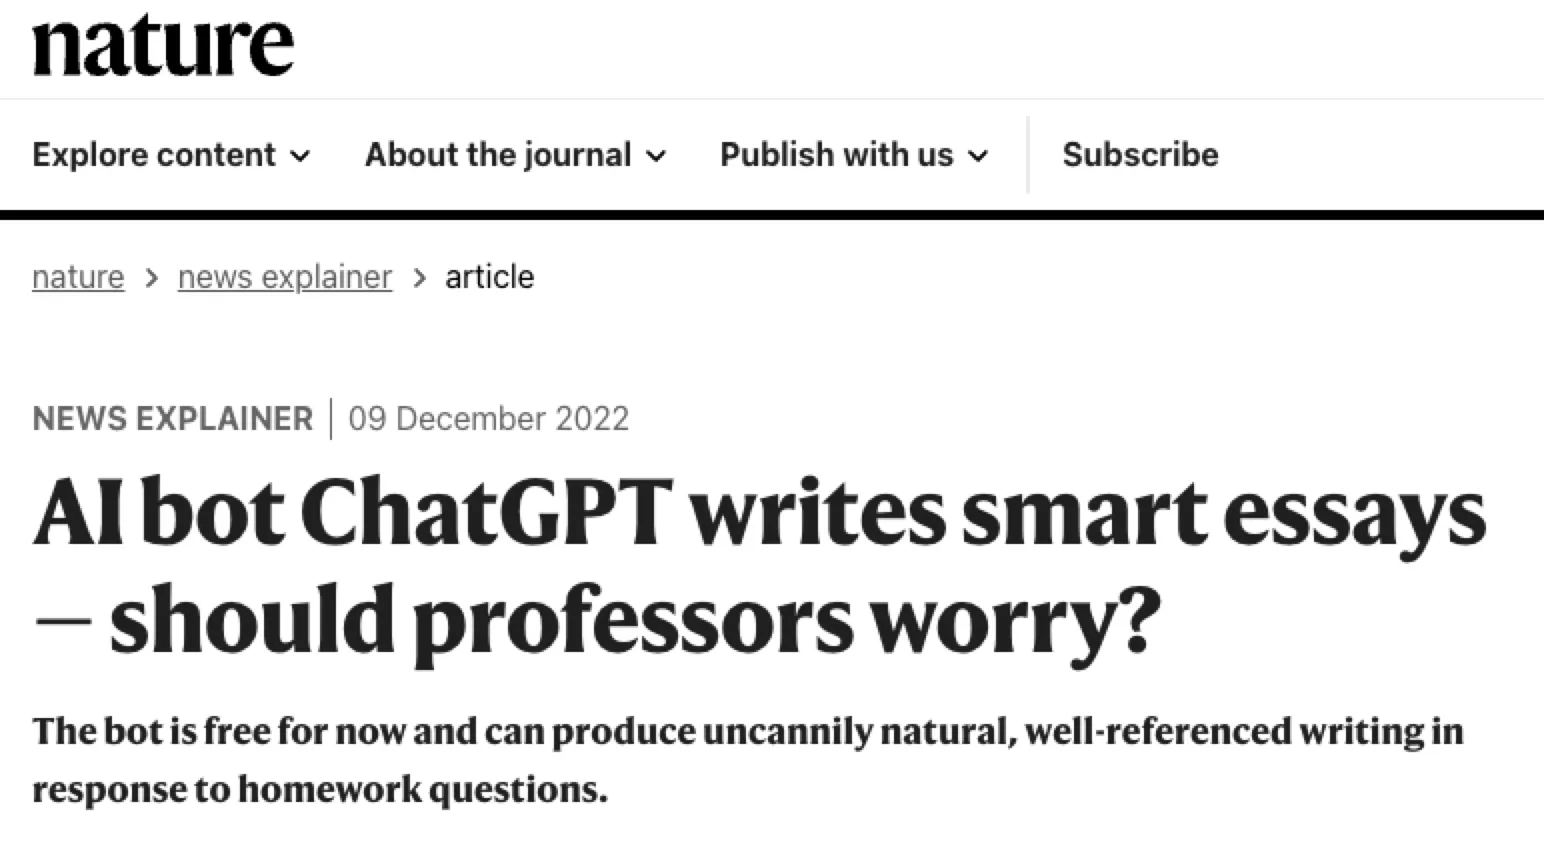Viewport: 1544px width, 846px height.
Task: Select the article breadcrumb item
Action: click(x=489, y=277)
